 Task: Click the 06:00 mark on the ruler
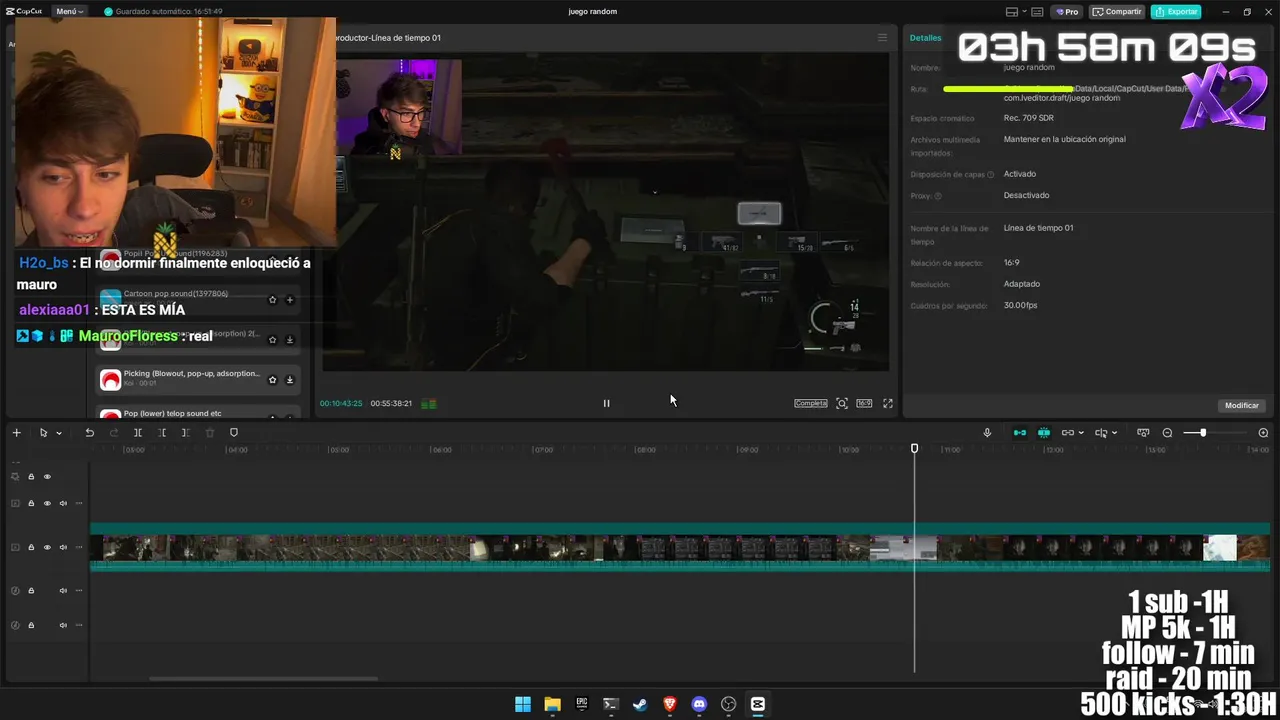(x=441, y=450)
